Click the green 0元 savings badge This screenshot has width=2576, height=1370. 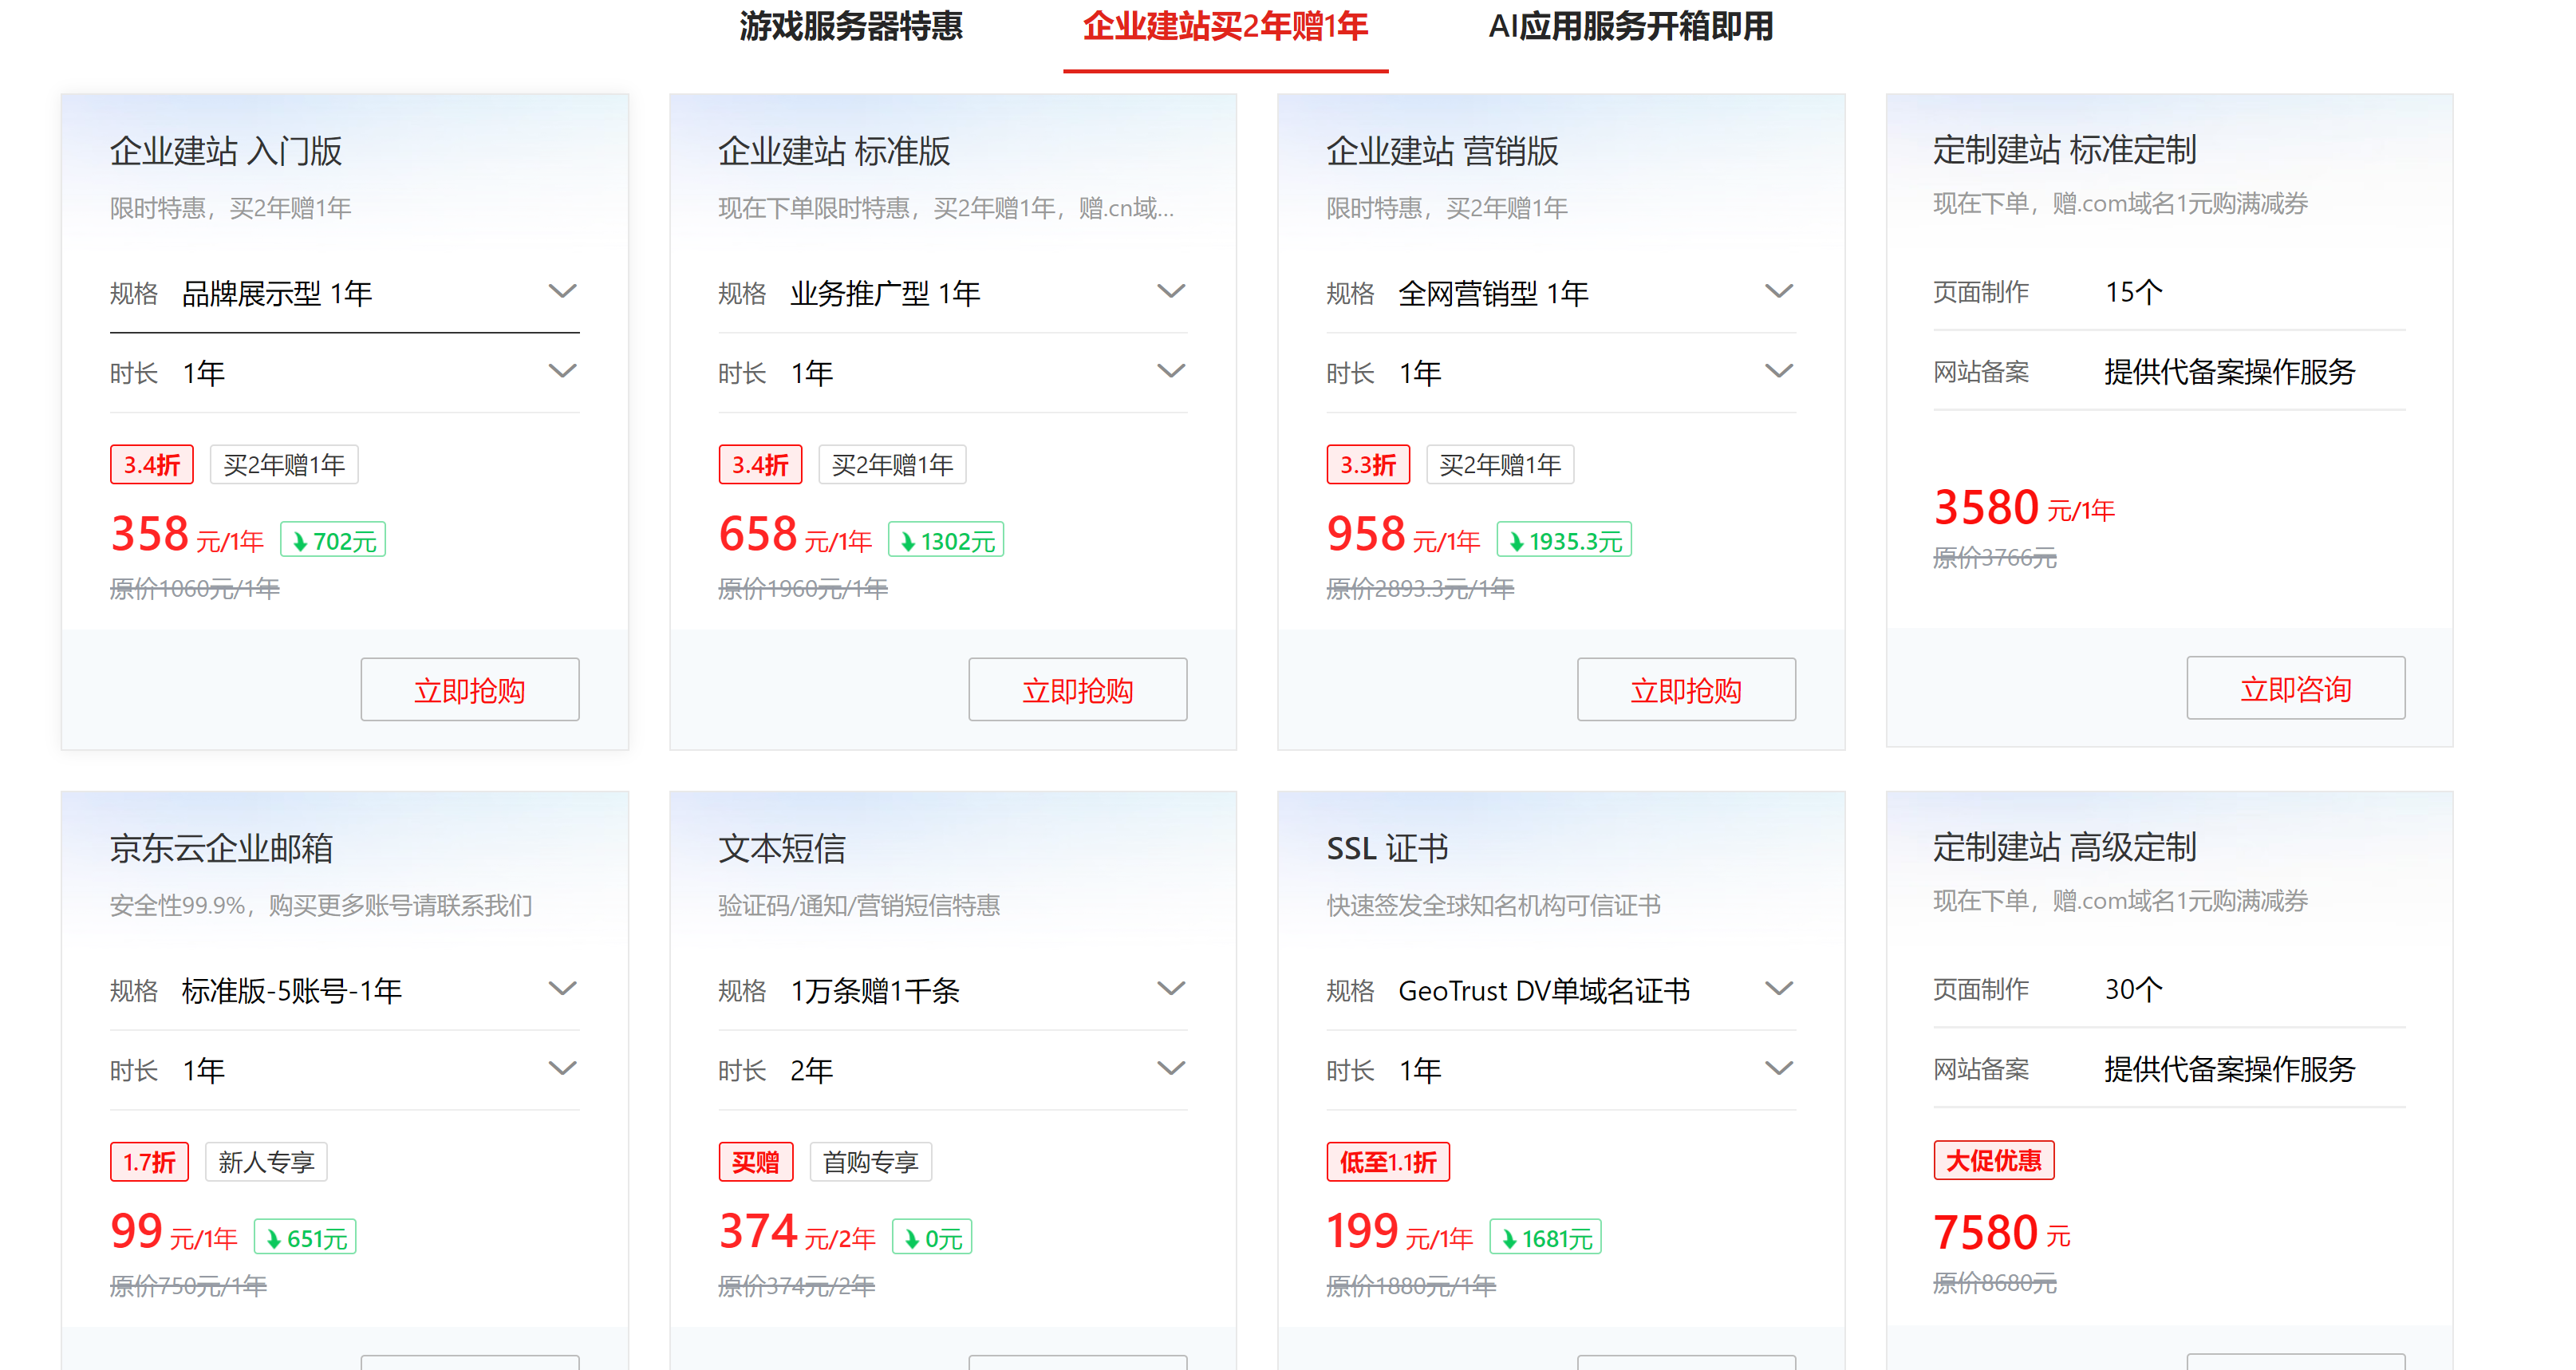[x=932, y=1238]
